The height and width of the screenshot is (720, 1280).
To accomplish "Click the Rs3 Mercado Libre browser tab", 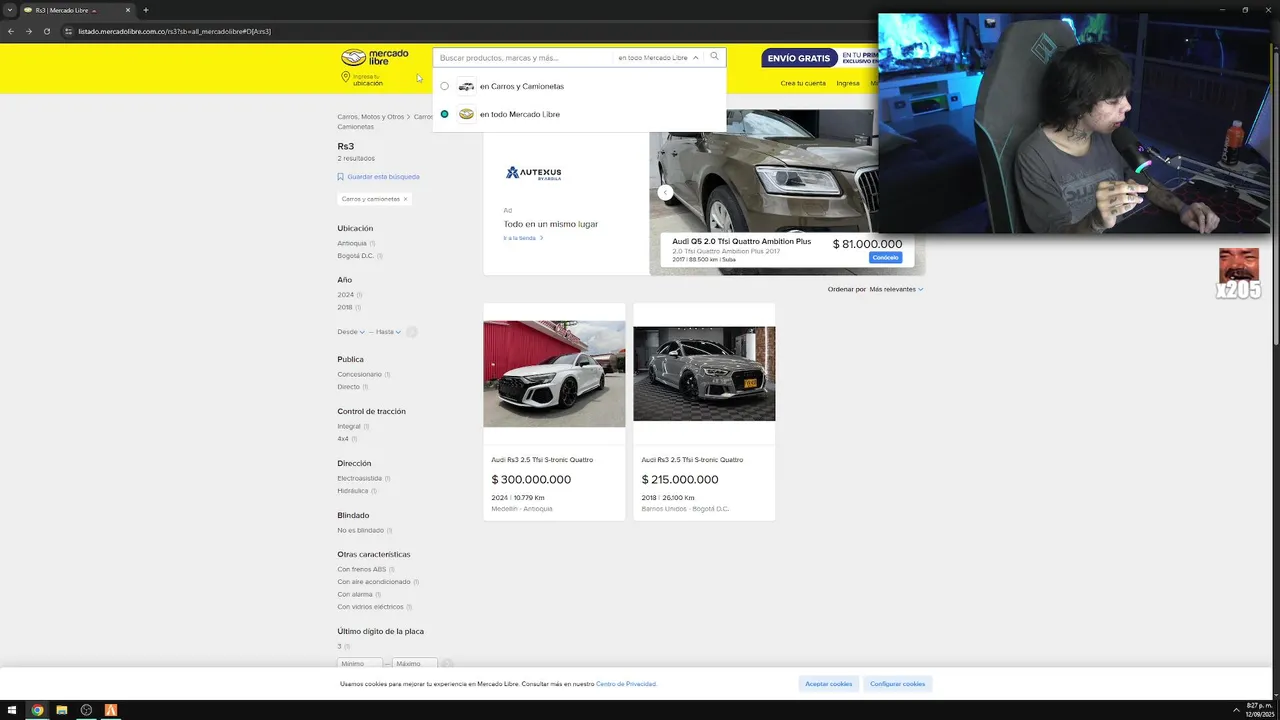I will point(78,10).
